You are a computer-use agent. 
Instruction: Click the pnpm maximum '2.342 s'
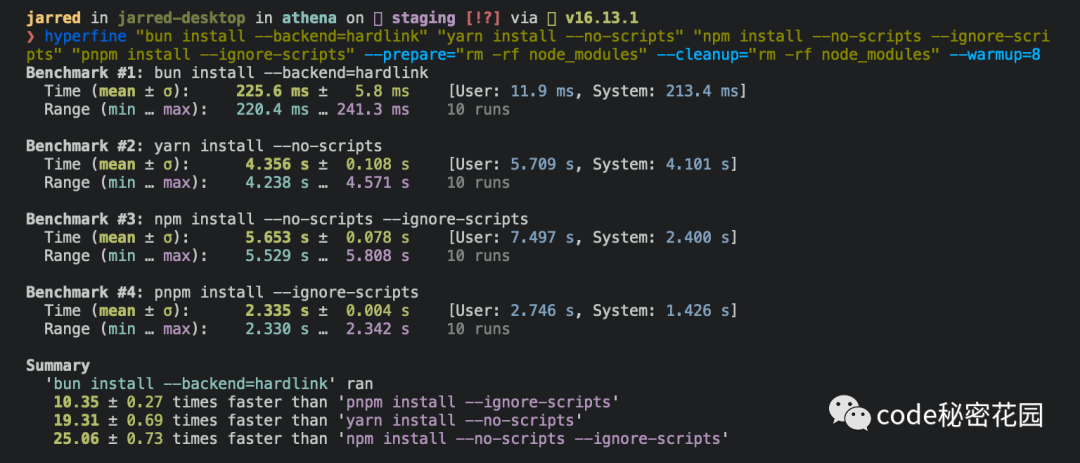(x=377, y=329)
